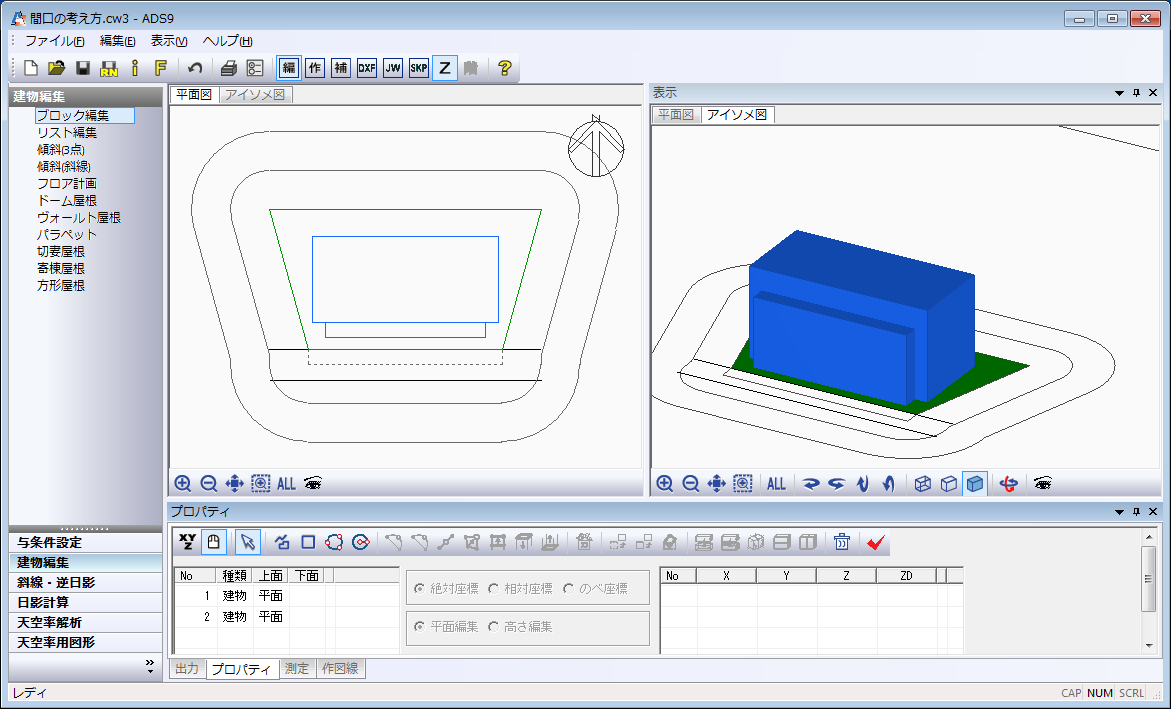The width and height of the screenshot is (1171, 709).
Task: Zoom out on the left plan view
Action: [209, 483]
